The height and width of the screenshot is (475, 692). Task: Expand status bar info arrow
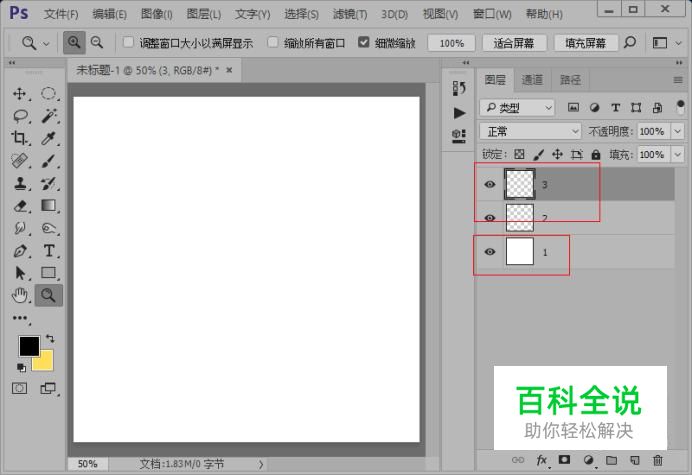click(261, 464)
